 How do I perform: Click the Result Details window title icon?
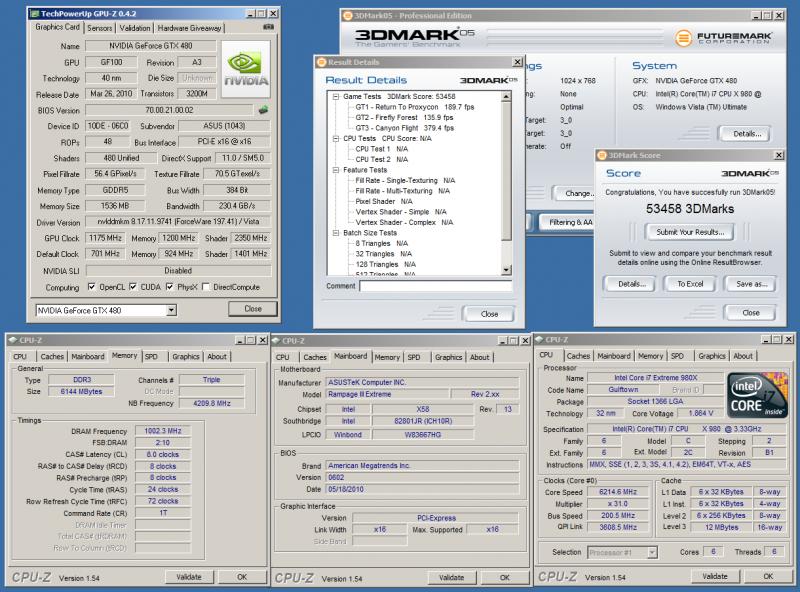point(321,62)
